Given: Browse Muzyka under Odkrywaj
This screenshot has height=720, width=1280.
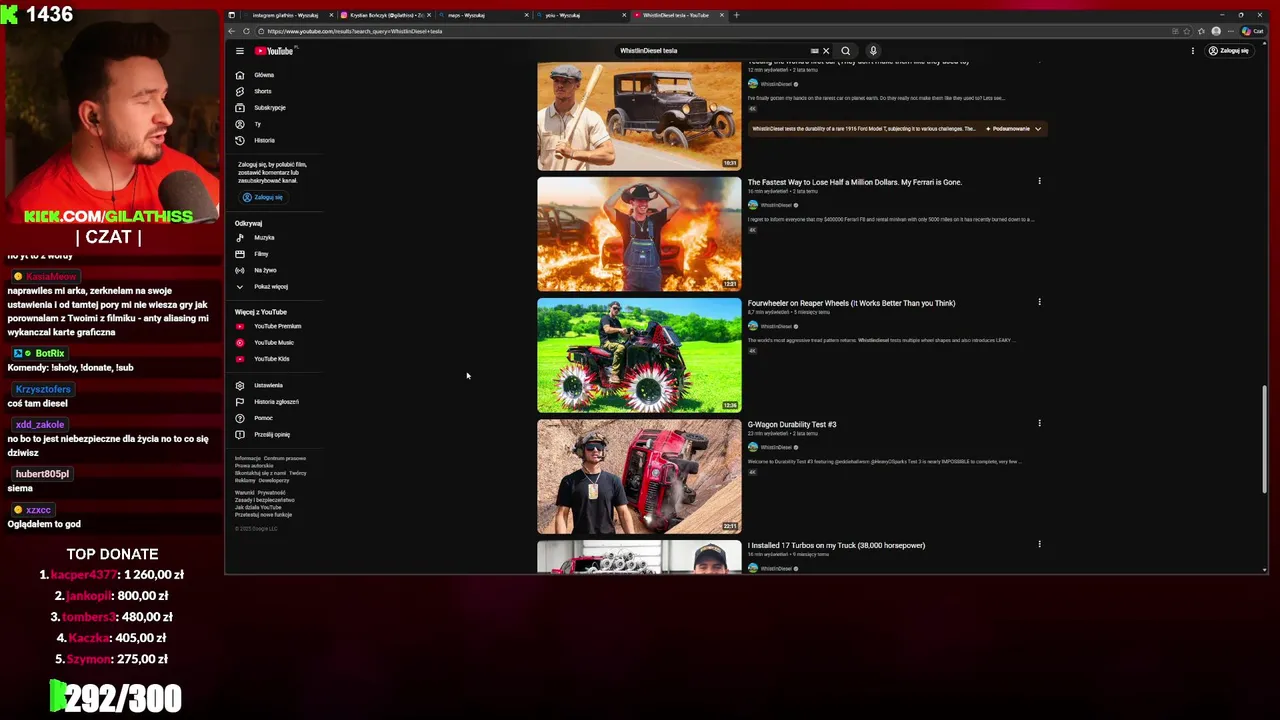Looking at the screenshot, I should coord(264,238).
